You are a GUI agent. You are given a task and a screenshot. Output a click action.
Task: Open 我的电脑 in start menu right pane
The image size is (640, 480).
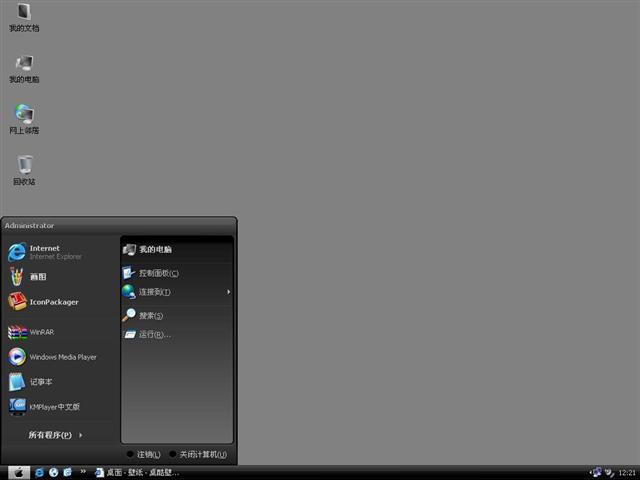177,249
